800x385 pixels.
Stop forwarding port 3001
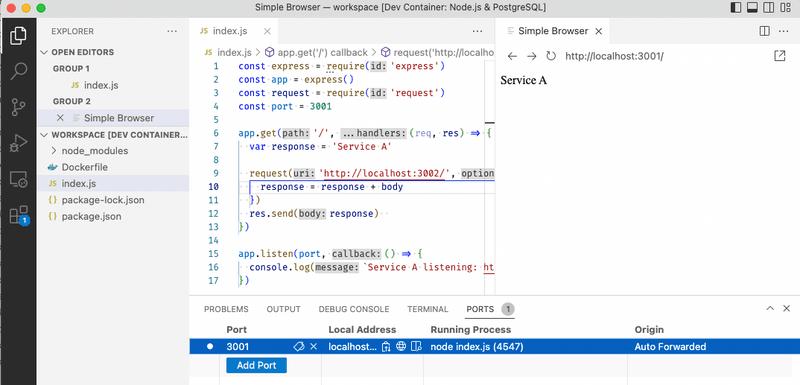point(314,347)
